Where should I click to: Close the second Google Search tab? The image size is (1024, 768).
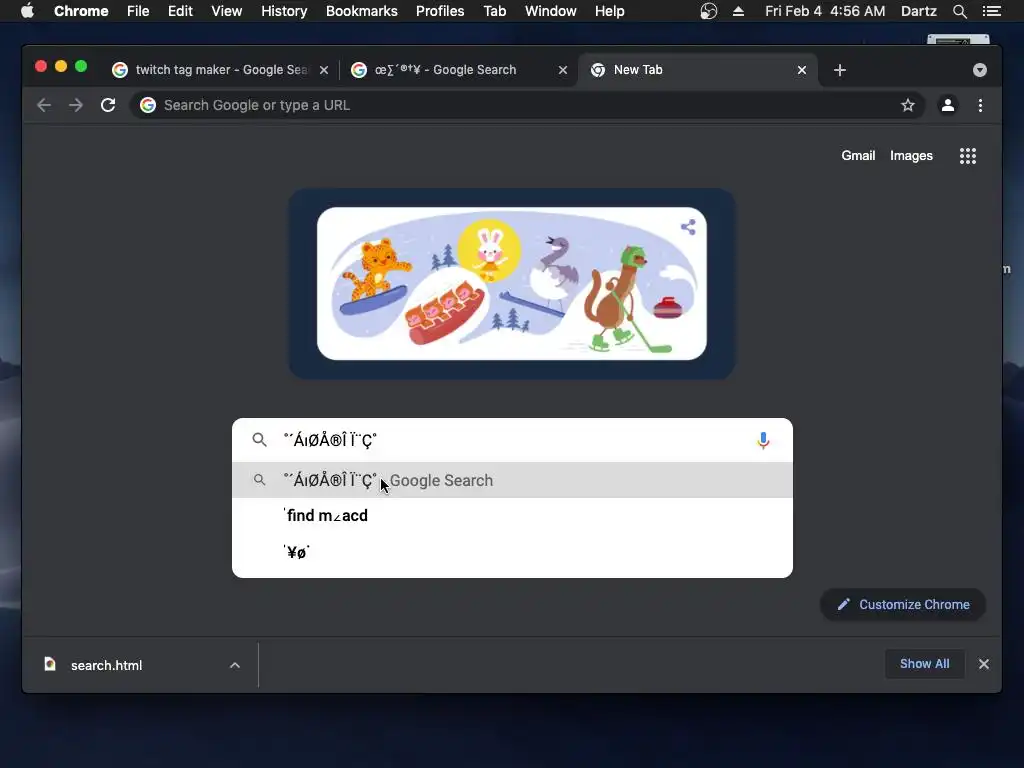pyautogui.click(x=563, y=70)
